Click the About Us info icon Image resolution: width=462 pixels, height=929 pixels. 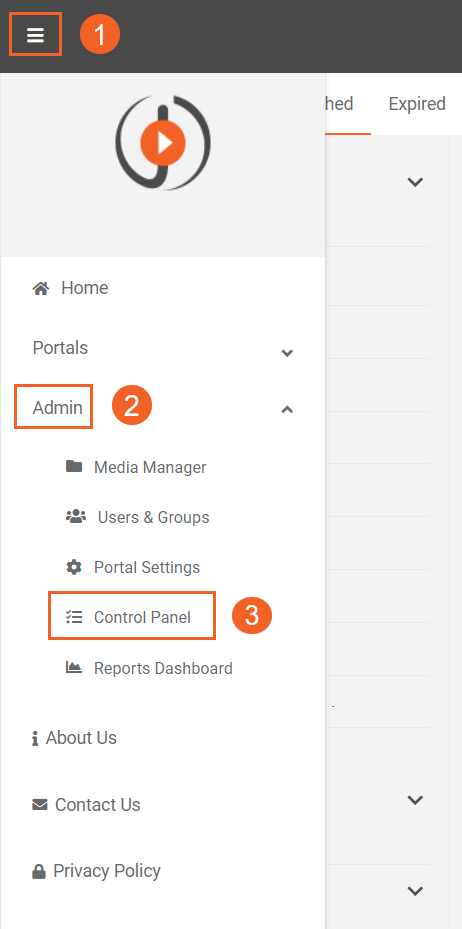[x=35, y=738]
